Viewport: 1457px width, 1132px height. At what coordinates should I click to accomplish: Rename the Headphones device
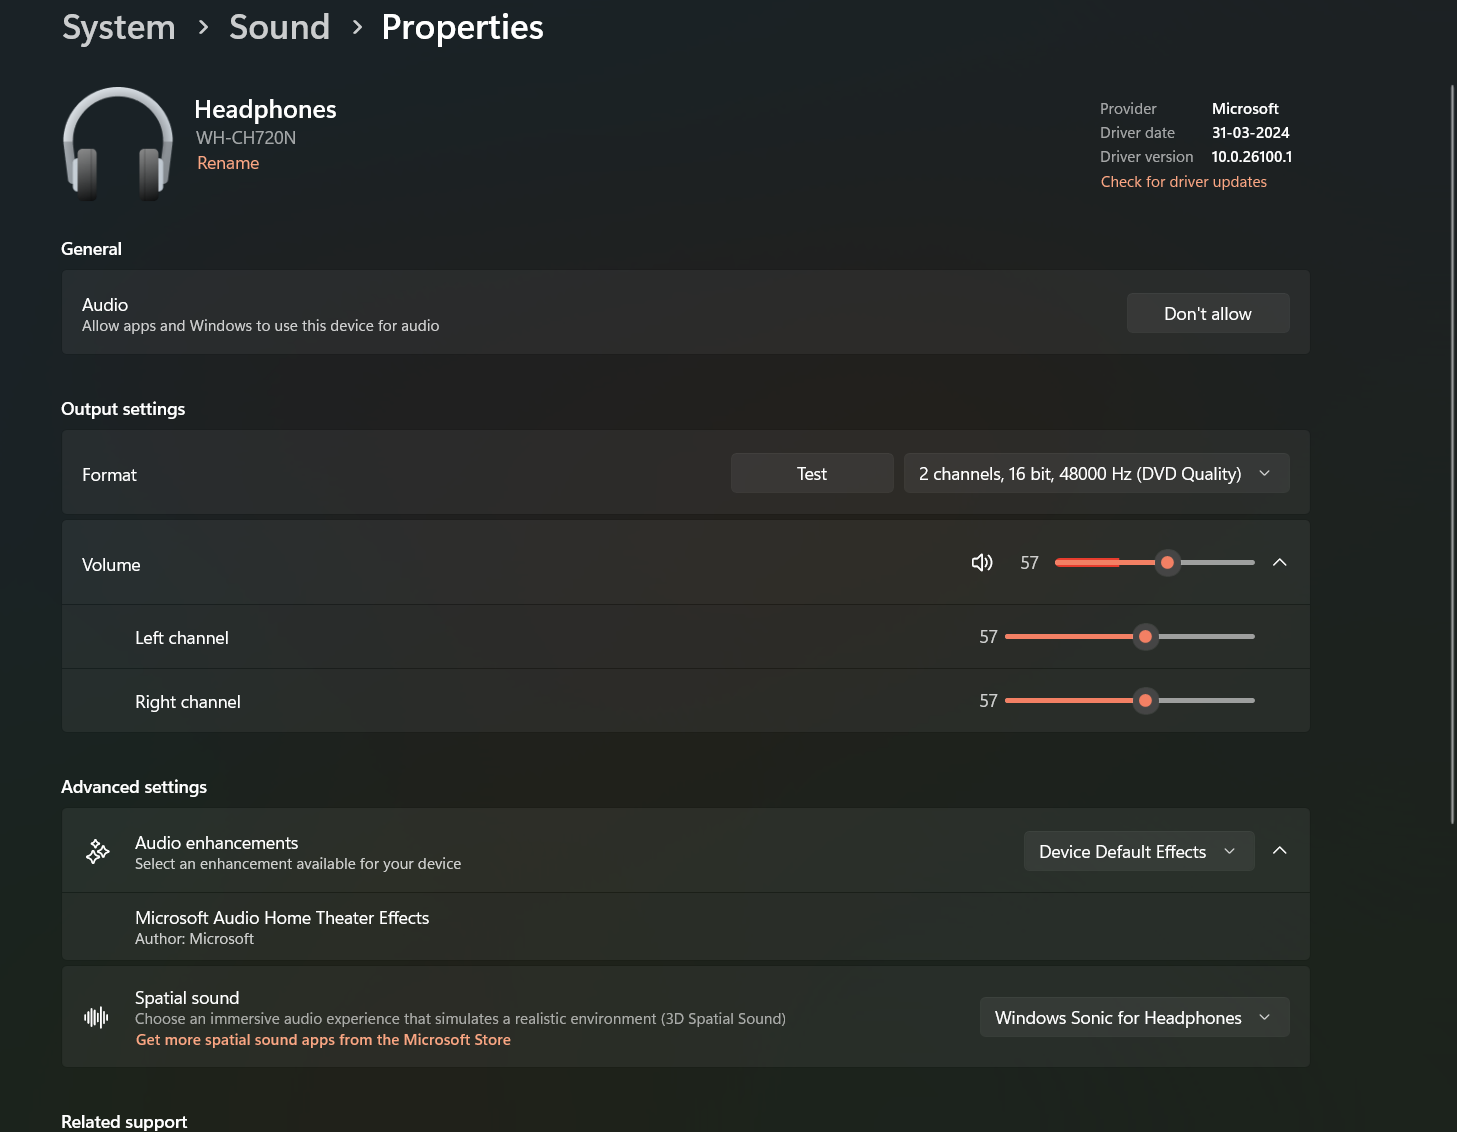(228, 163)
